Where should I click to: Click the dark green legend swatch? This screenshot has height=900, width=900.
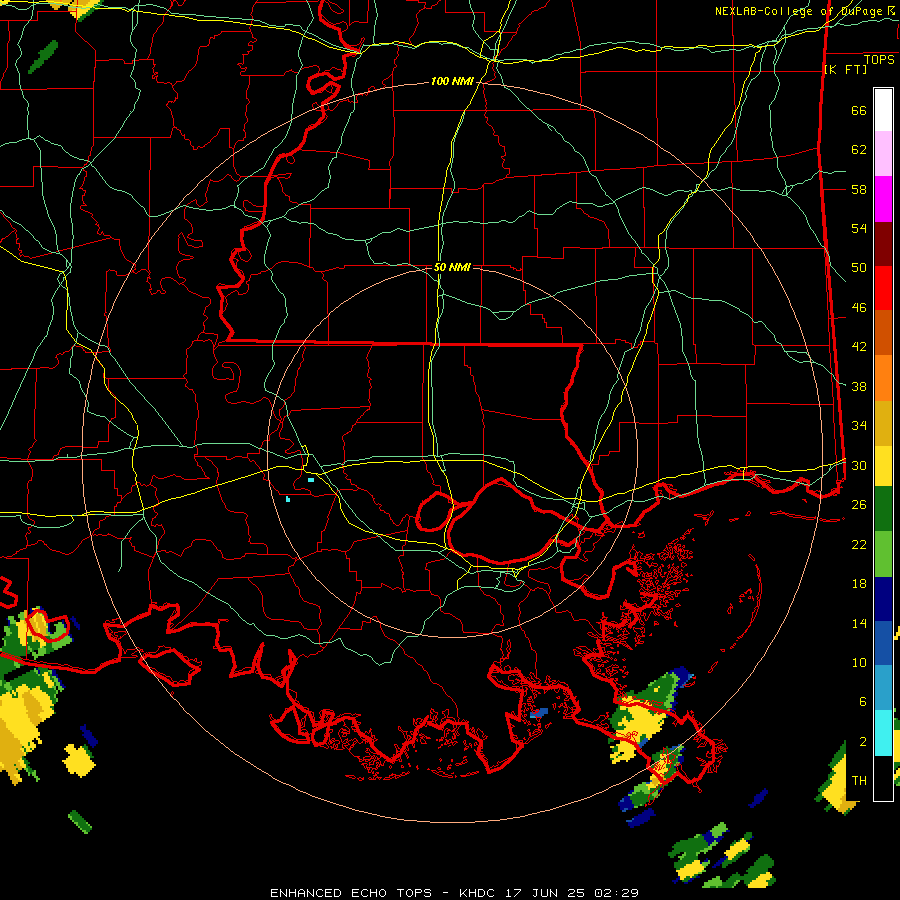click(x=883, y=509)
